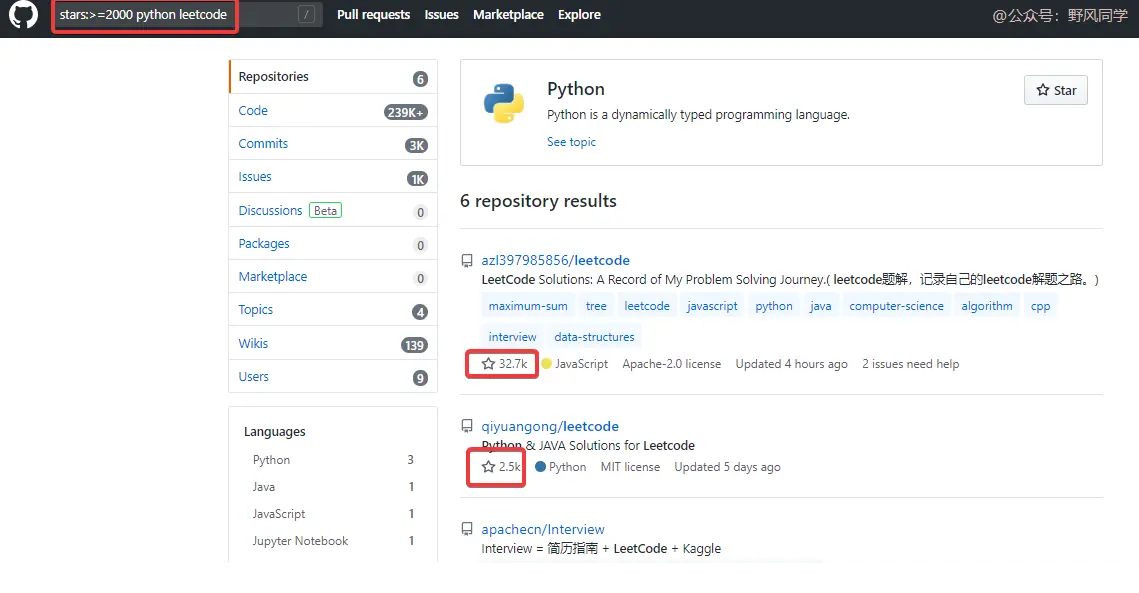The image size is (1139, 593).
Task: Click the repo icon beside qiyuangong/leetcode
Action: [467, 427]
